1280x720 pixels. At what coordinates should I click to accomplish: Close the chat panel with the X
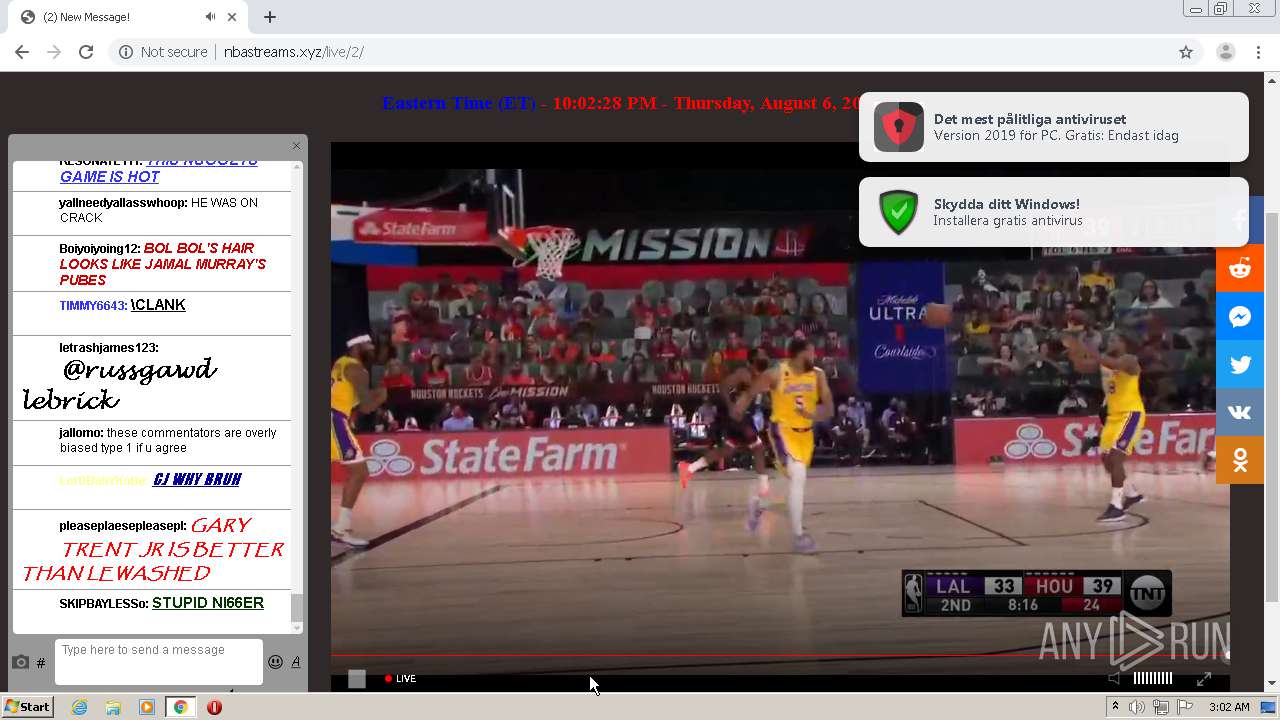[296, 146]
